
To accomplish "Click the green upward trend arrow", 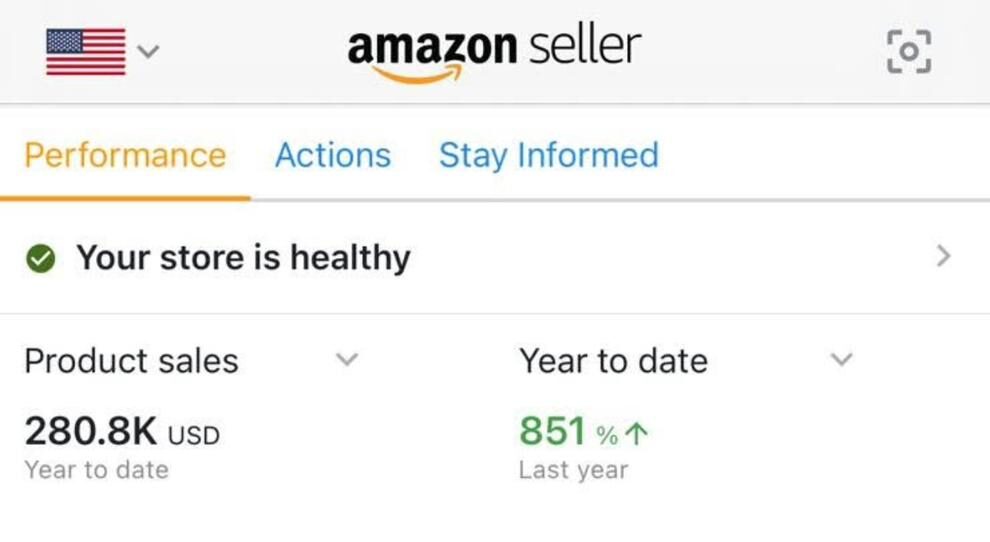I will point(637,434).
